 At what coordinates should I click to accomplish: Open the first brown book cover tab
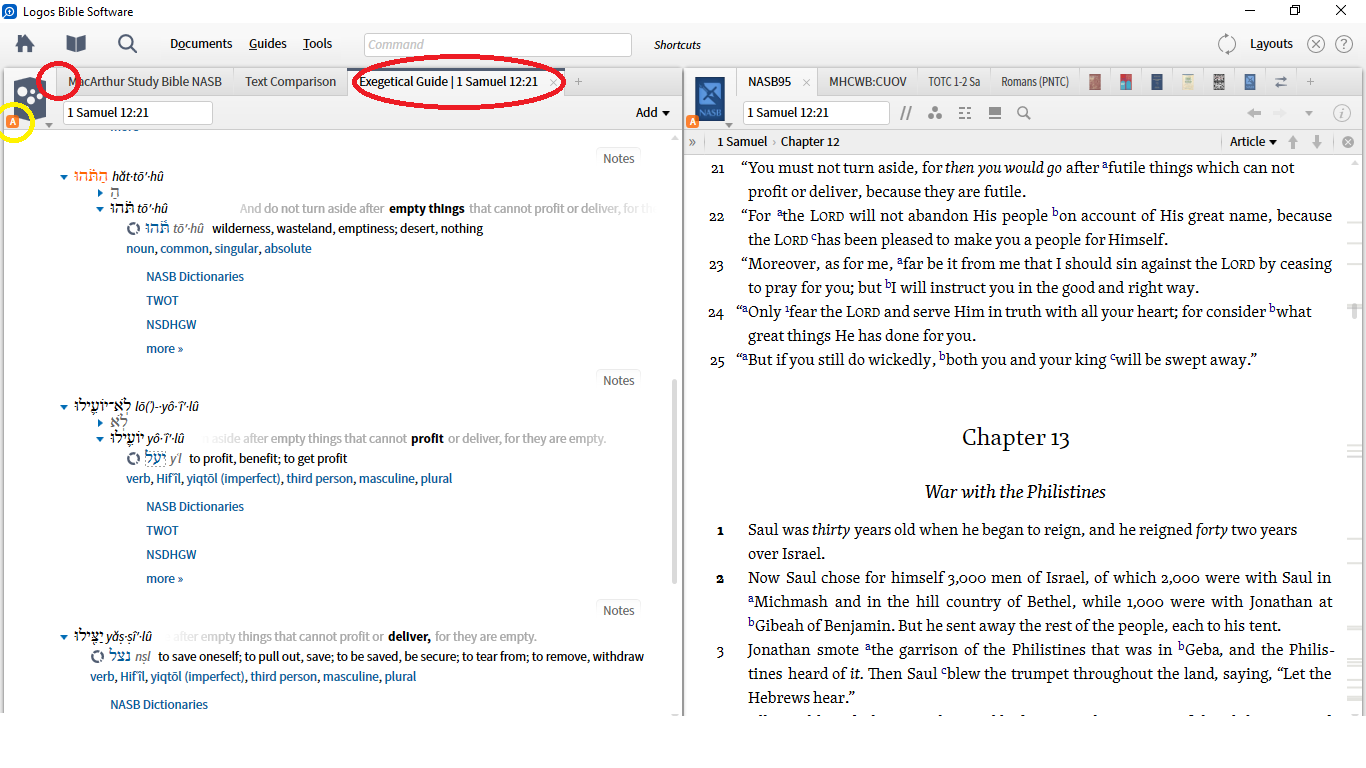[x=1095, y=82]
